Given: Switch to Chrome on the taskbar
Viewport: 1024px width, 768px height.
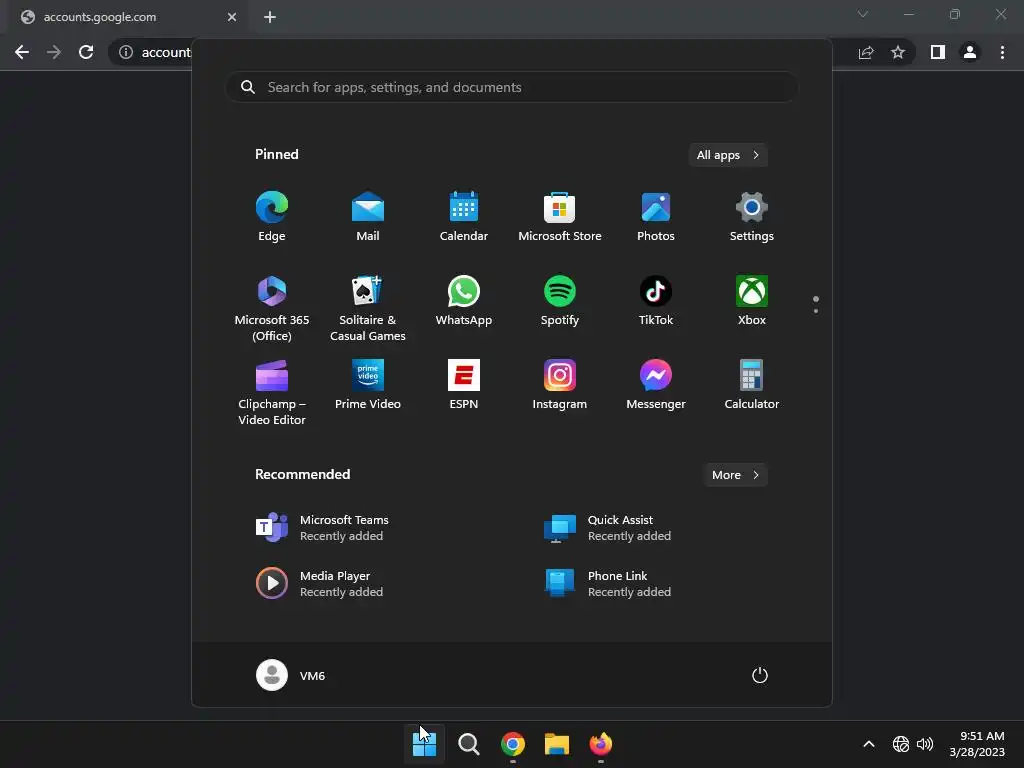Looking at the screenshot, I should point(513,744).
